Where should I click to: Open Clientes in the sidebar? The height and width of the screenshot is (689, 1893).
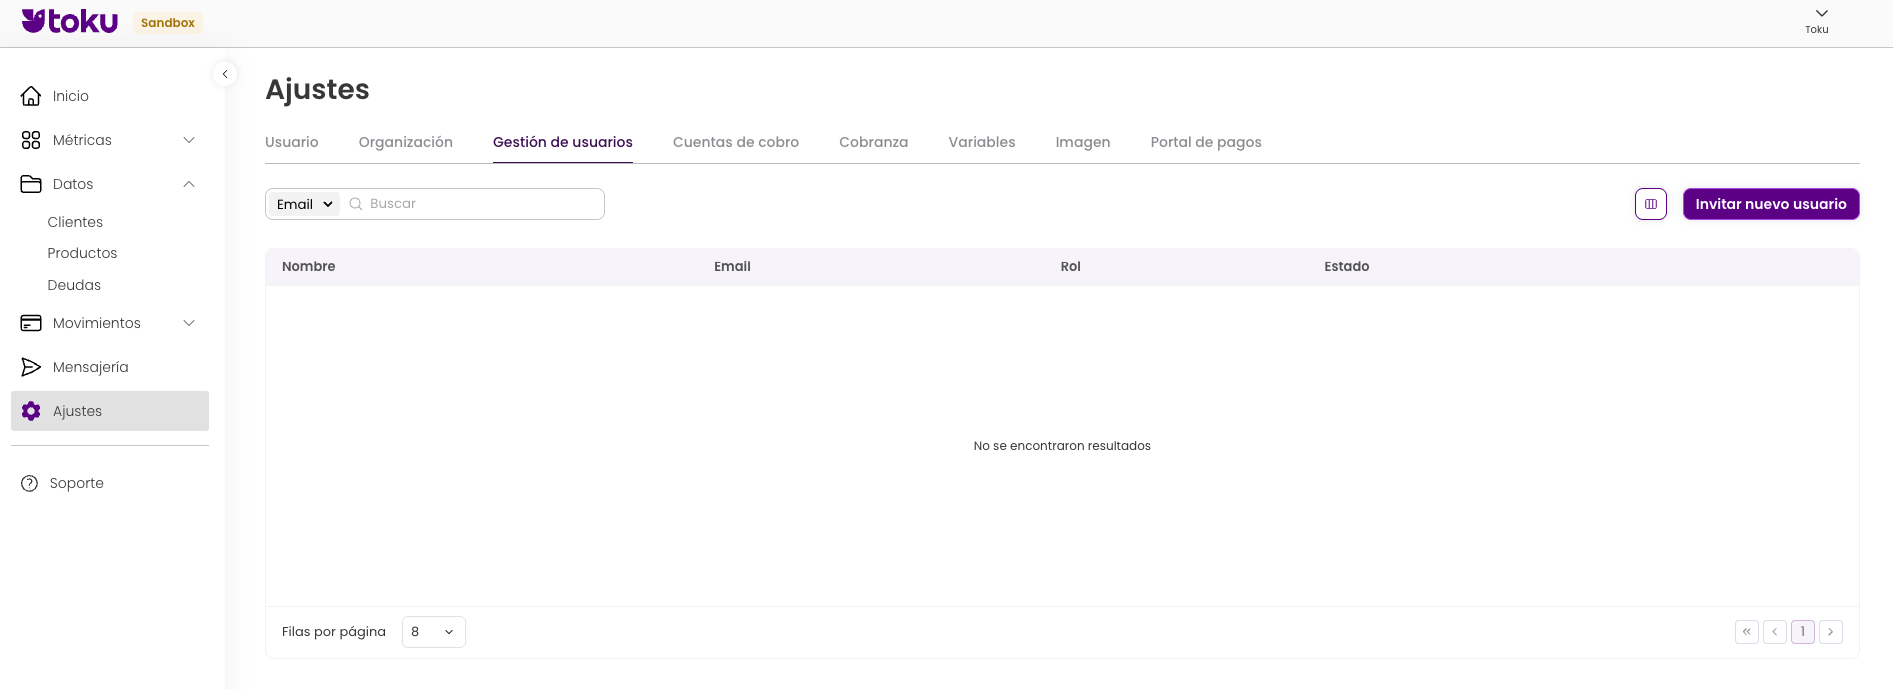click(75, 222)
